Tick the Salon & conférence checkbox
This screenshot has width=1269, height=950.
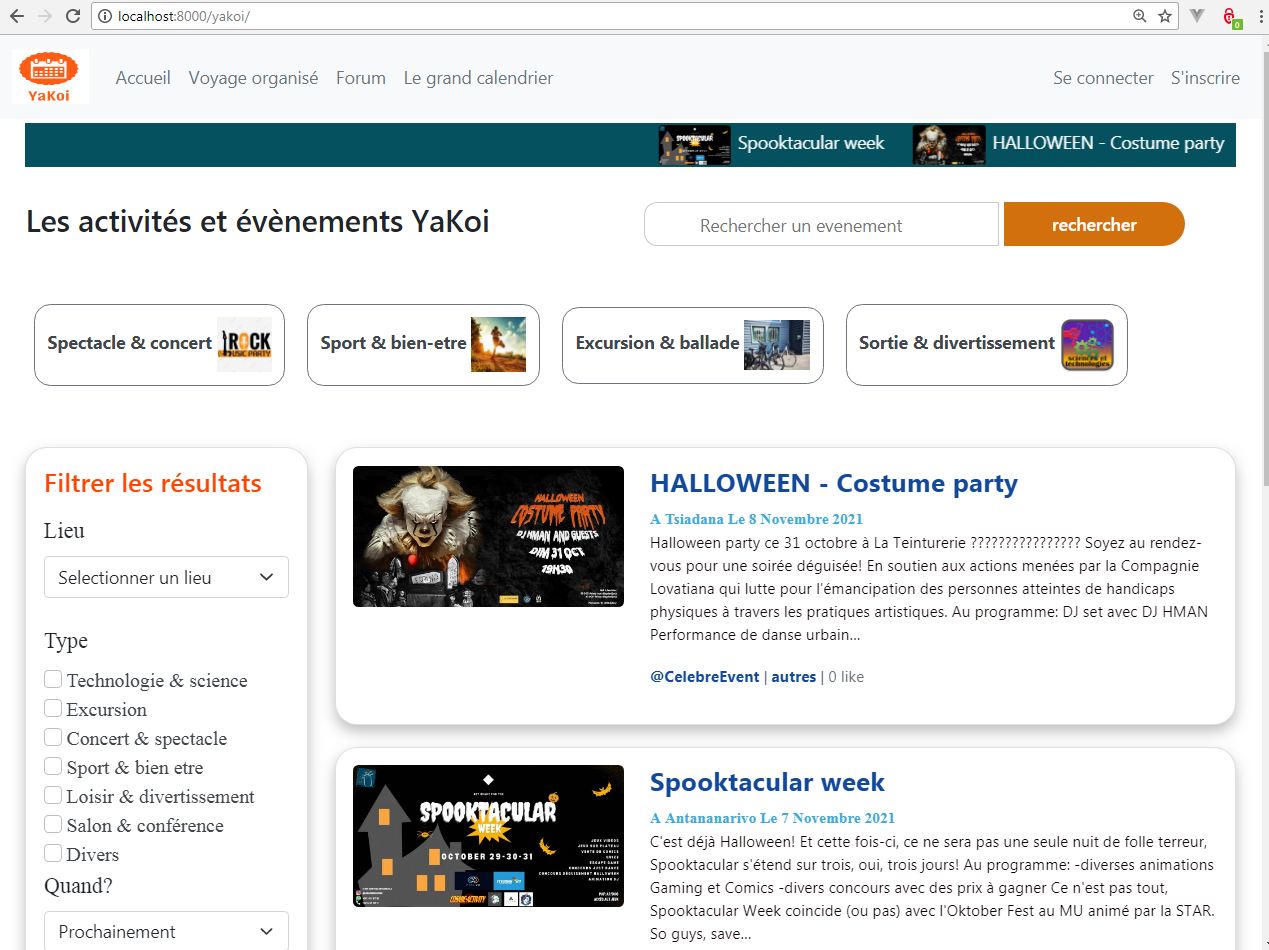click(53, 825)
